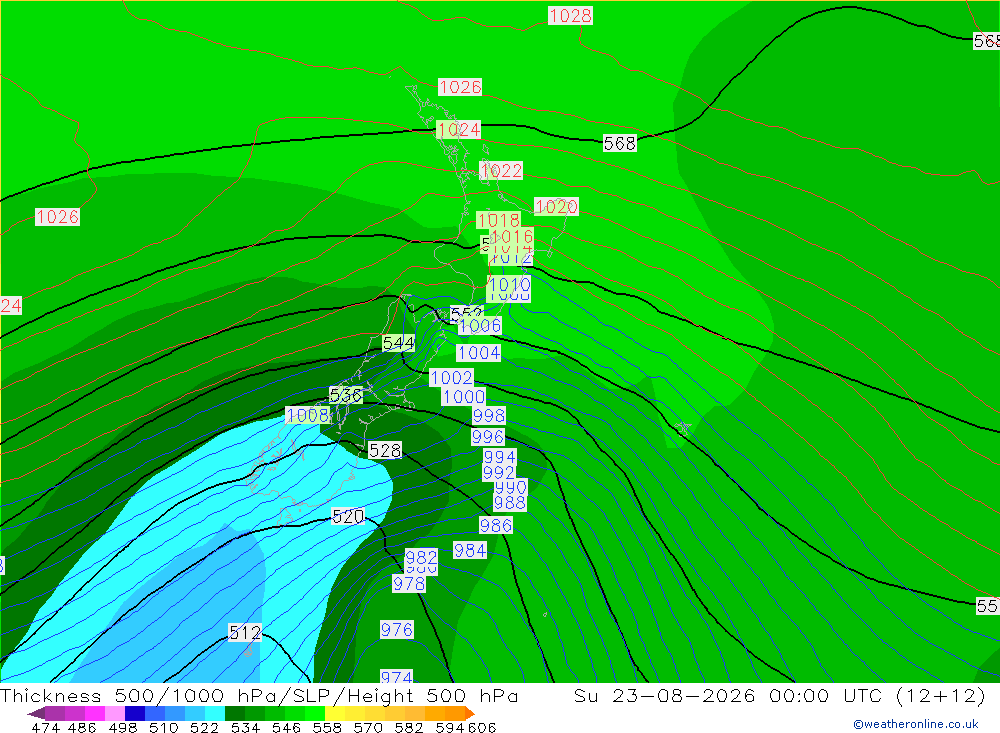Click the blue 986 isobar label
Screen dimensions: 1000x733
click(496, 525)
